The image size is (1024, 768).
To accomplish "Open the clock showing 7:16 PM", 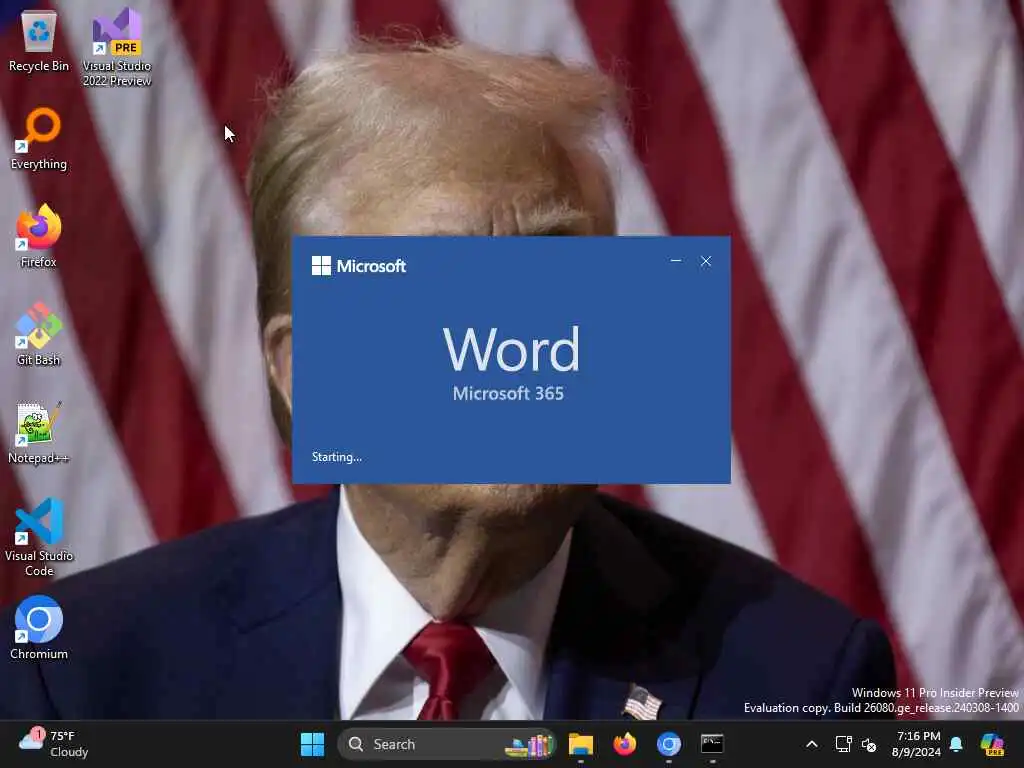I will [917, 744].
